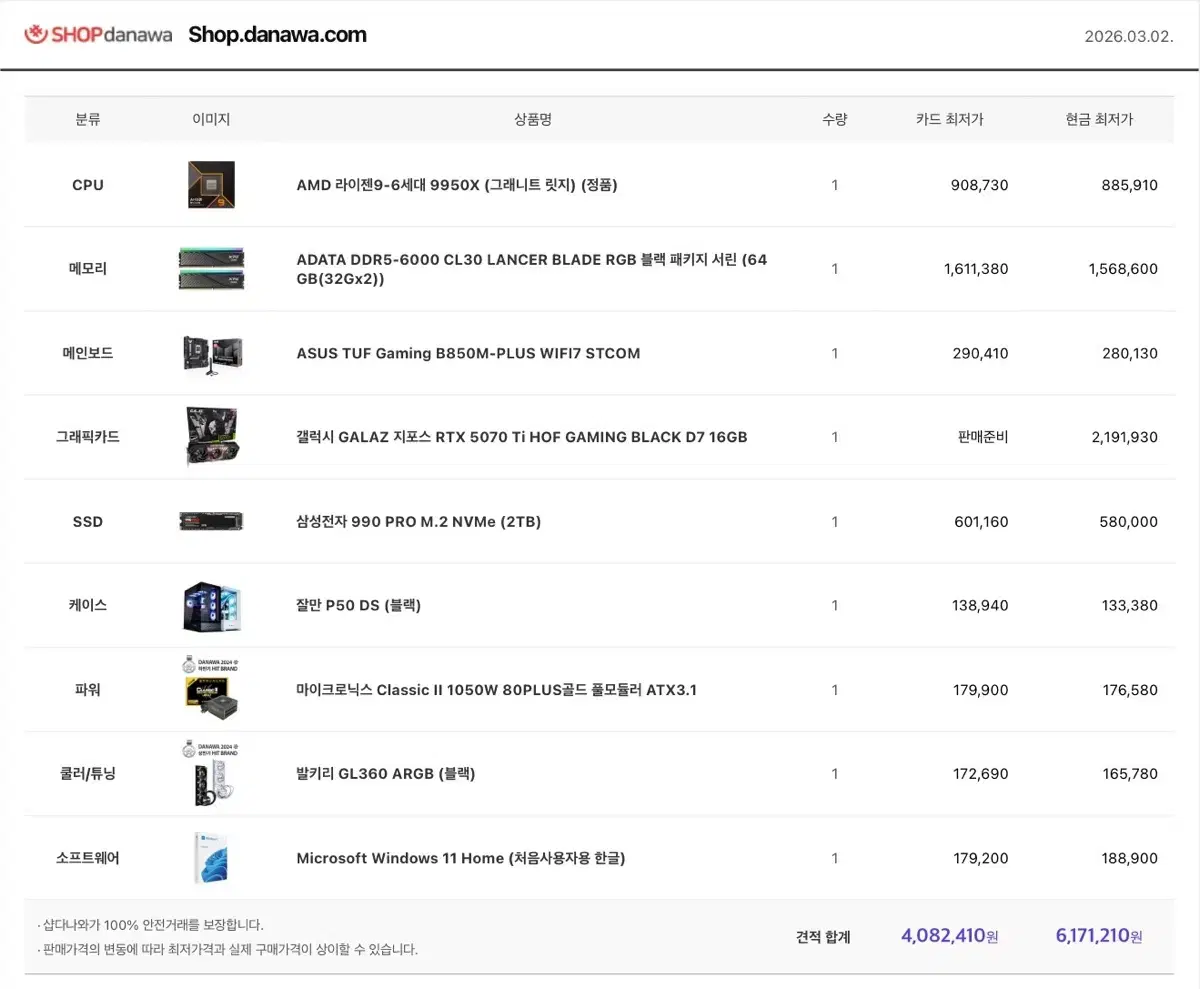The width and height of the screenshot is (1200, 989).
Task: Click the AMD Ryzen 9950X CPU thumbnail
Action: [211, 185]
